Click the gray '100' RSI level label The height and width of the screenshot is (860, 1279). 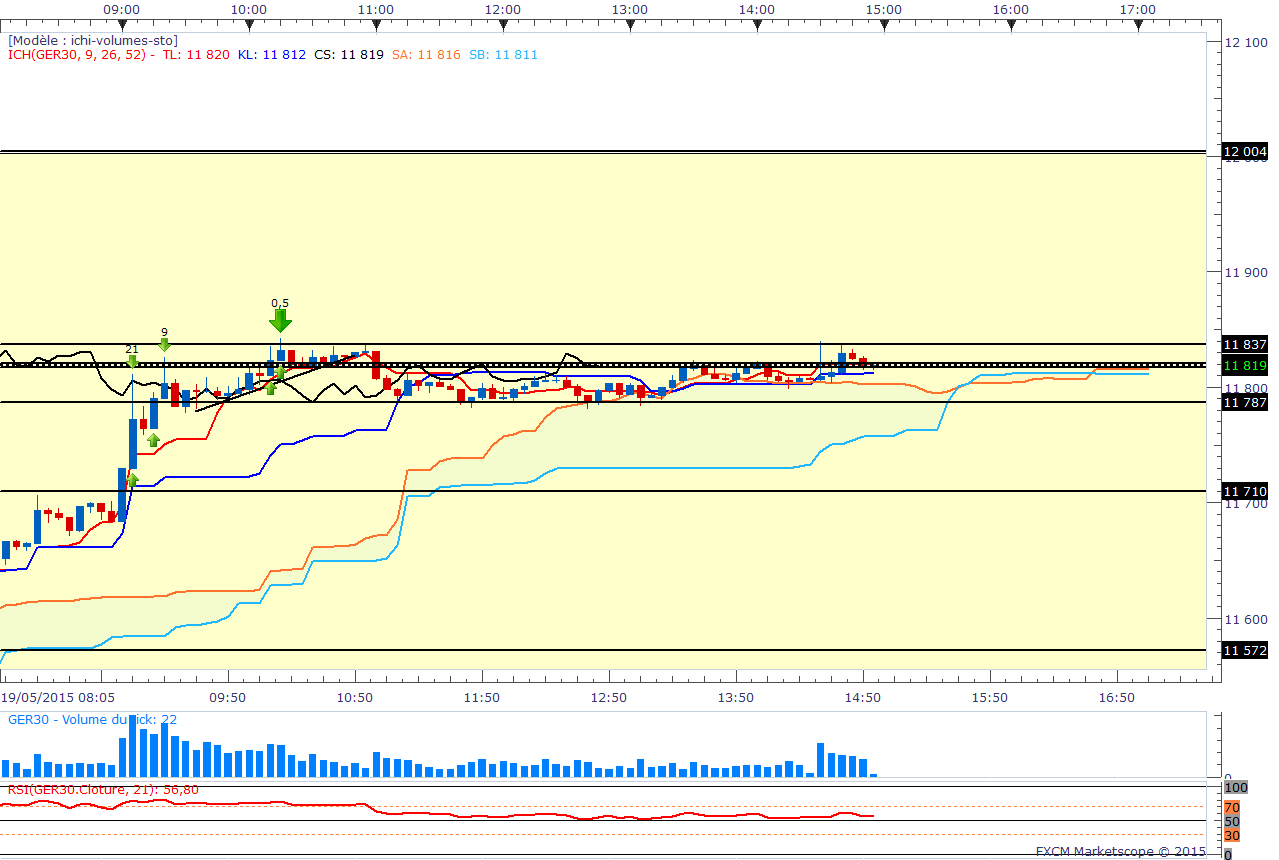1236,788
